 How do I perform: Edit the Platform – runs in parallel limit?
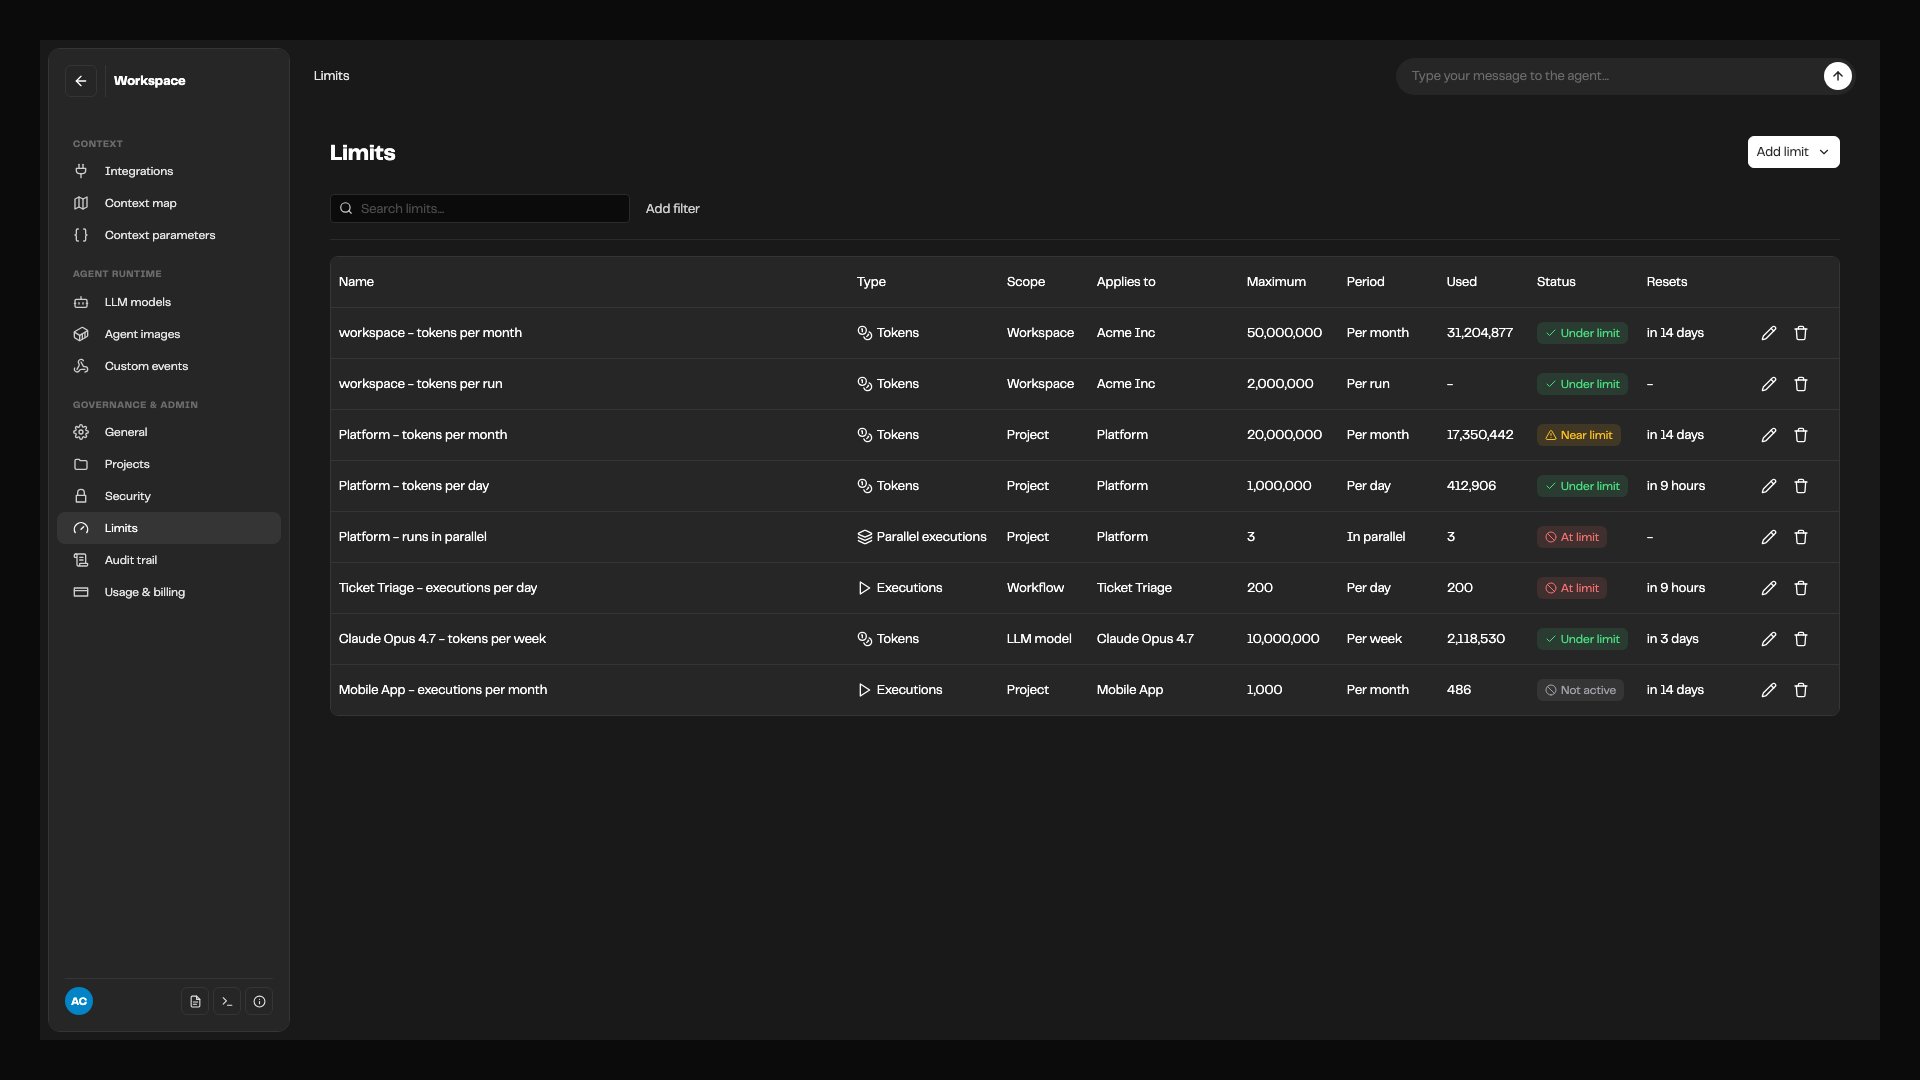point(1769,537)
